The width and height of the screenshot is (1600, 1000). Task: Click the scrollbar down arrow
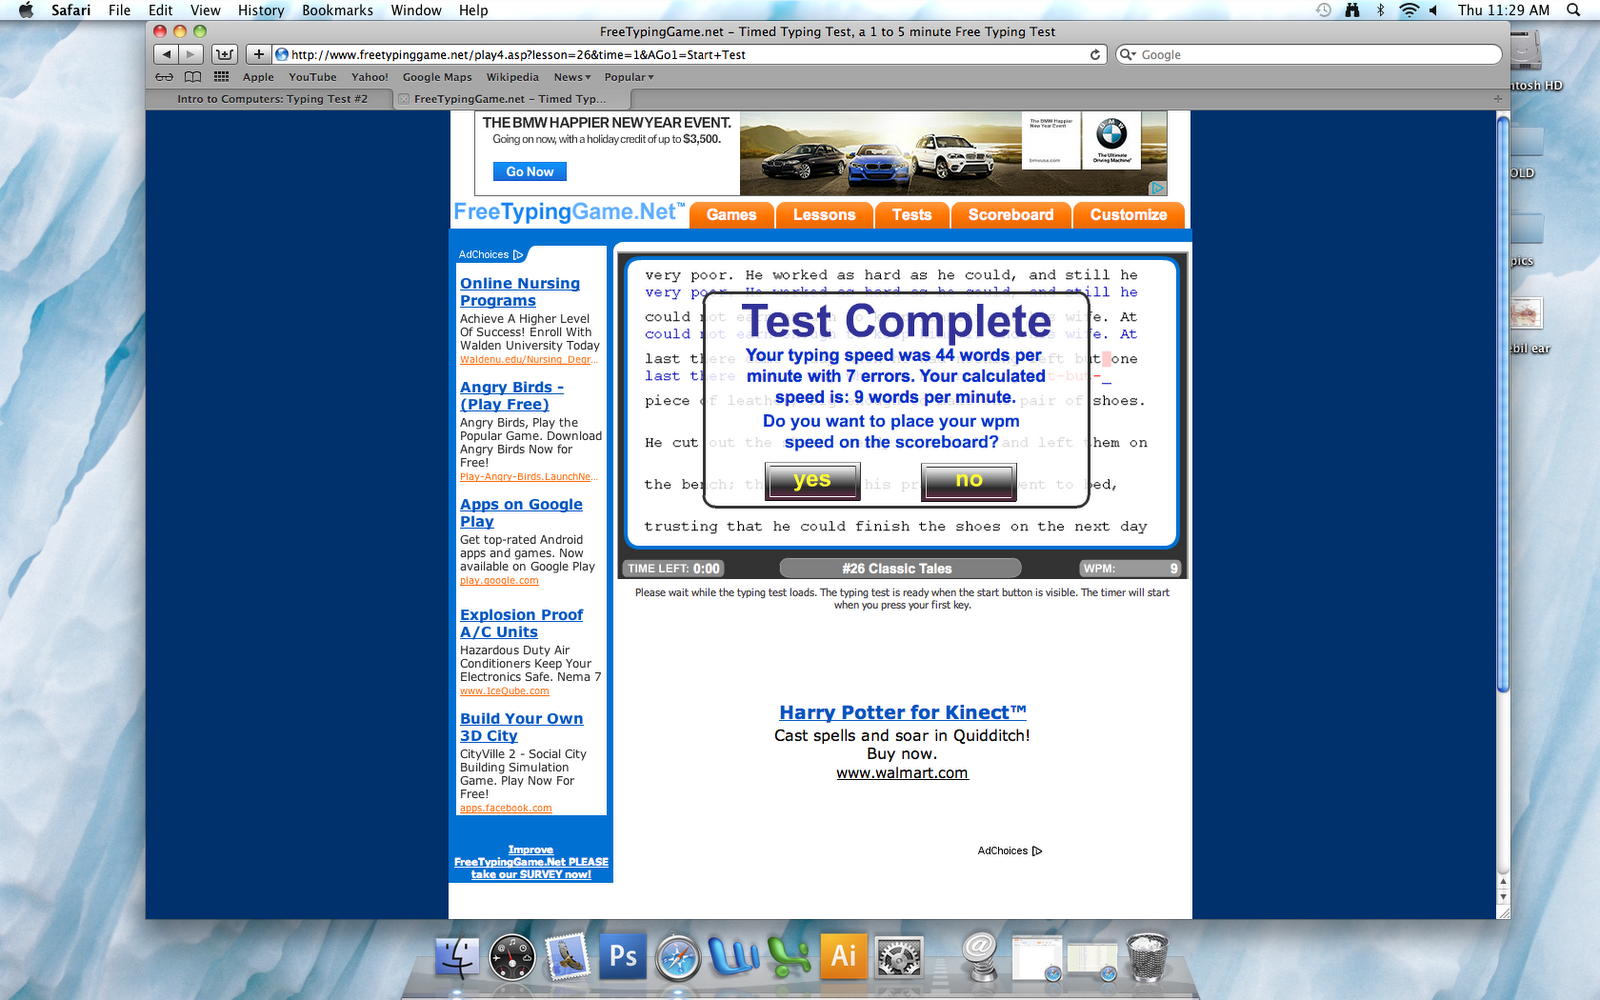[x=1503, y=897]
